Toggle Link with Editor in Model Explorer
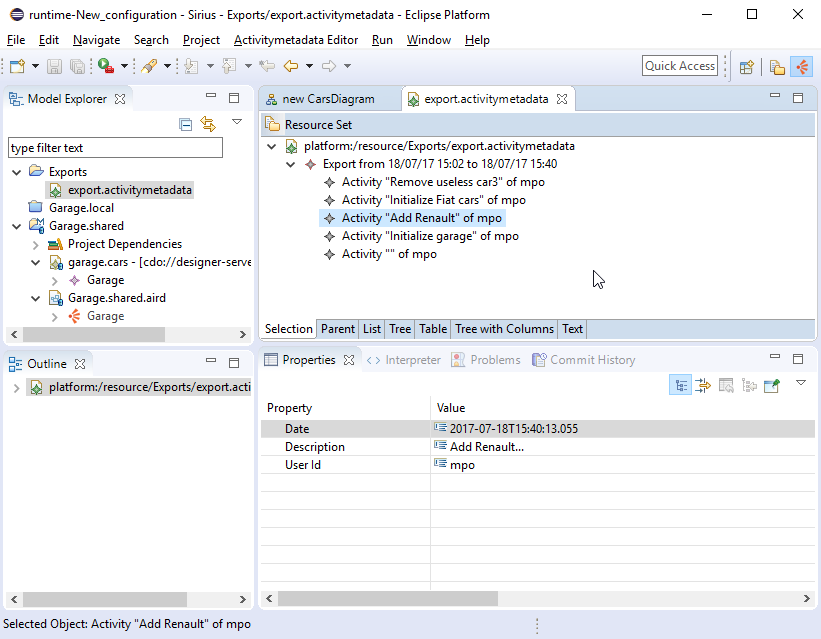 (x=208, y=124)
